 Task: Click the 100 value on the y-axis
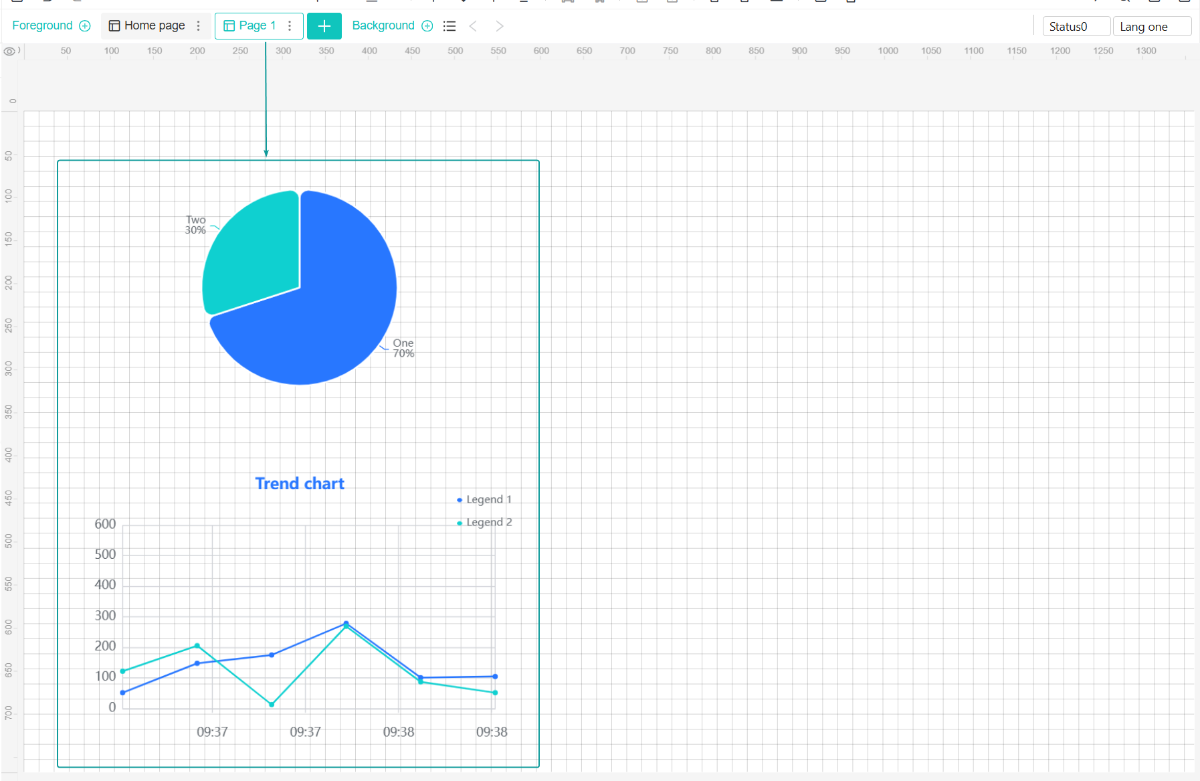[x=105, y=677]
